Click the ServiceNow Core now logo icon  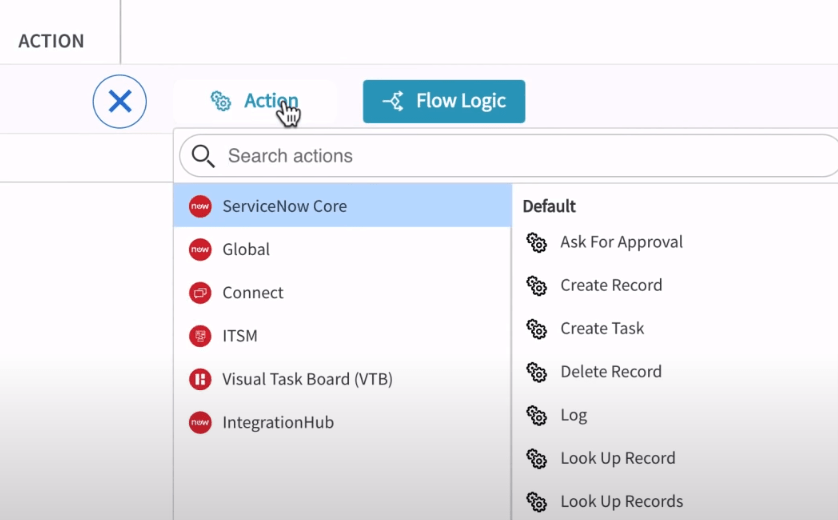(x=200, y=206)
